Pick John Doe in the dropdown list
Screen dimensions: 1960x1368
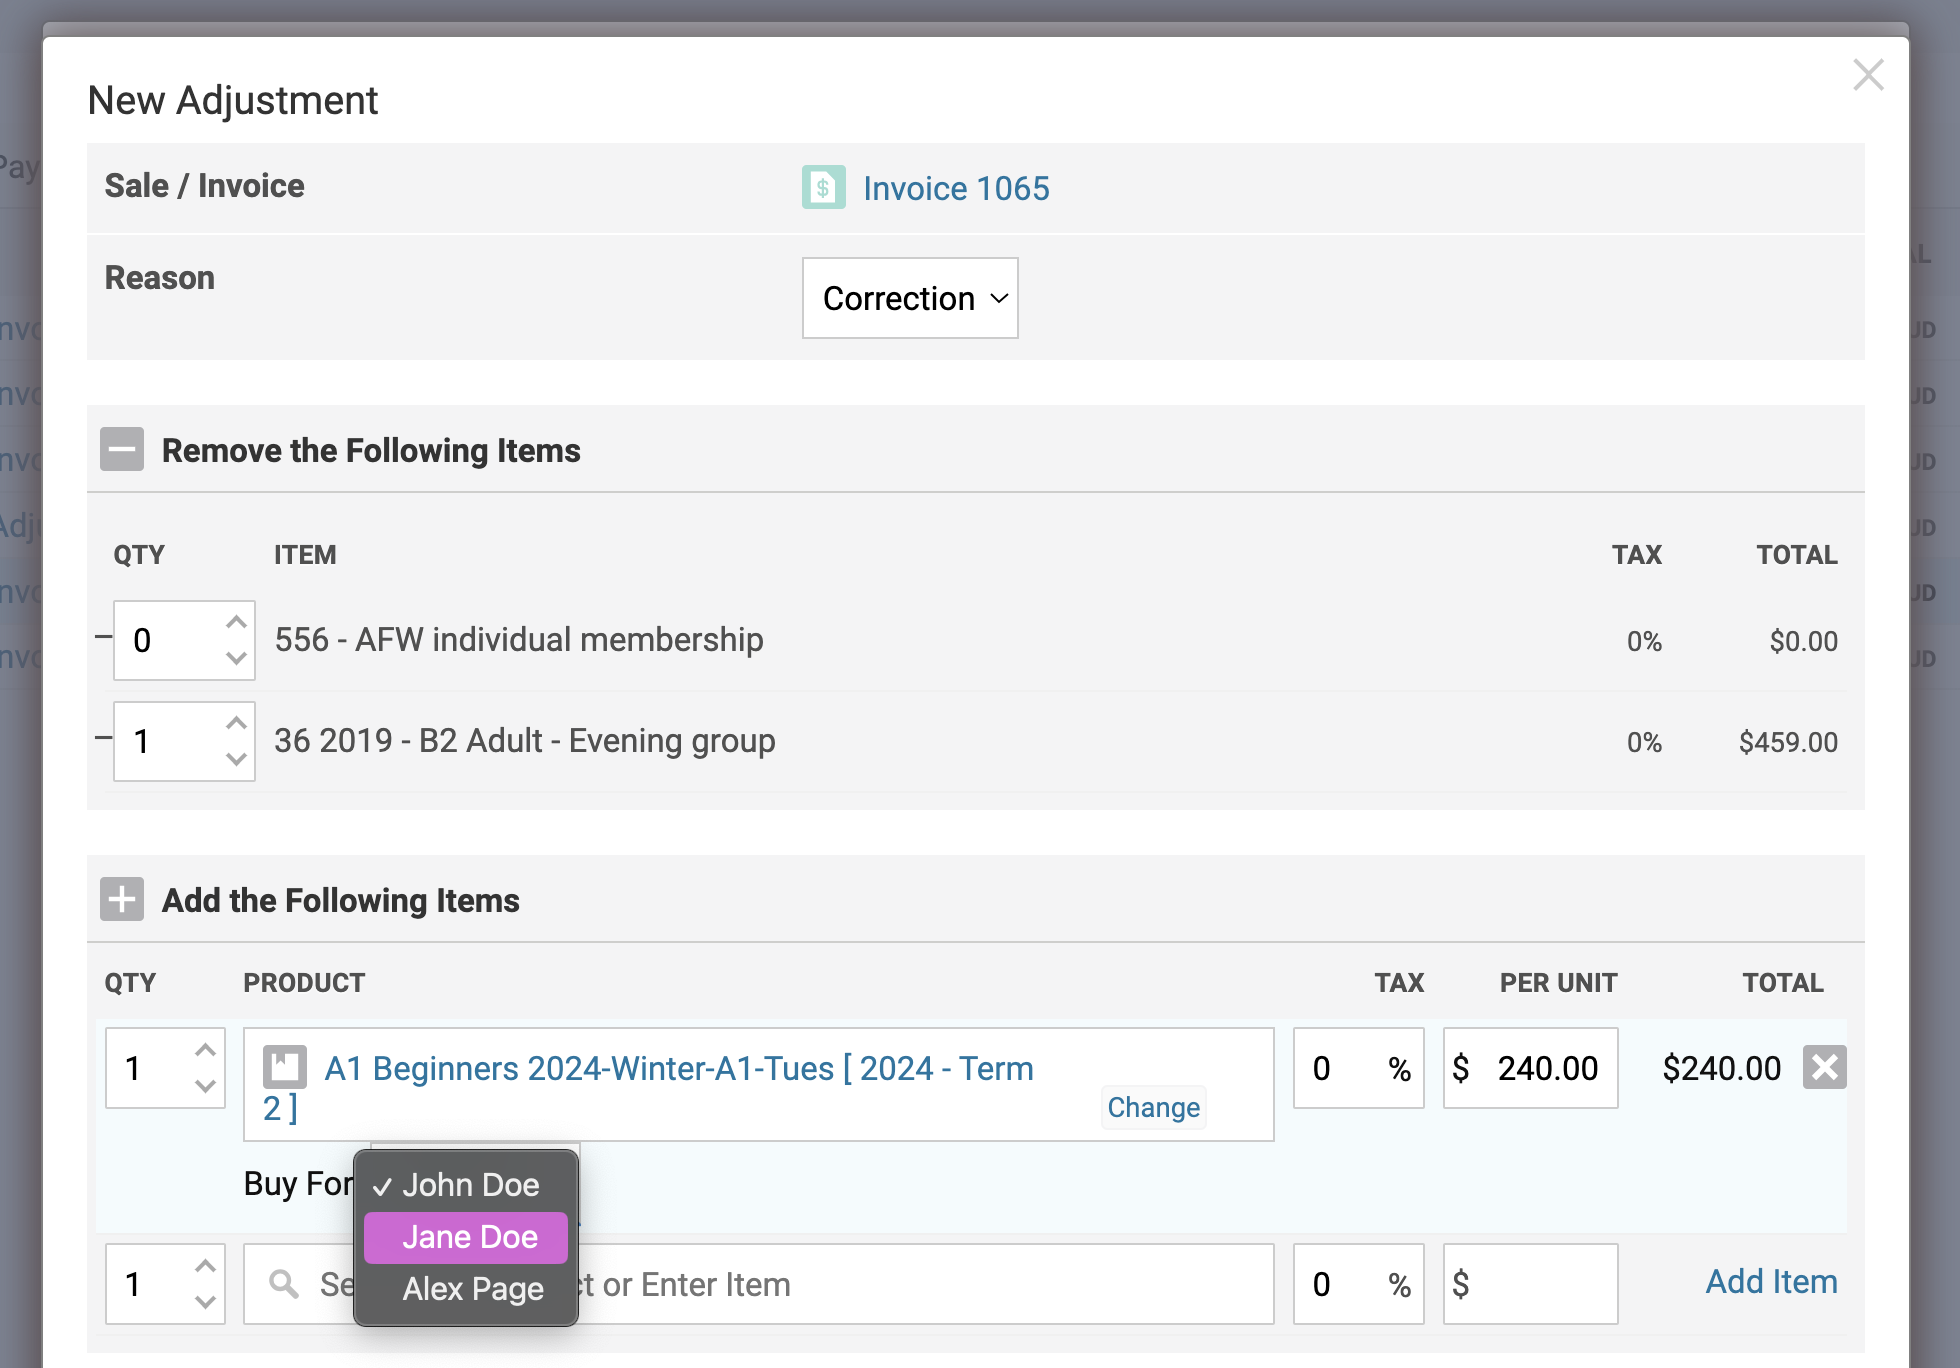470,1185
